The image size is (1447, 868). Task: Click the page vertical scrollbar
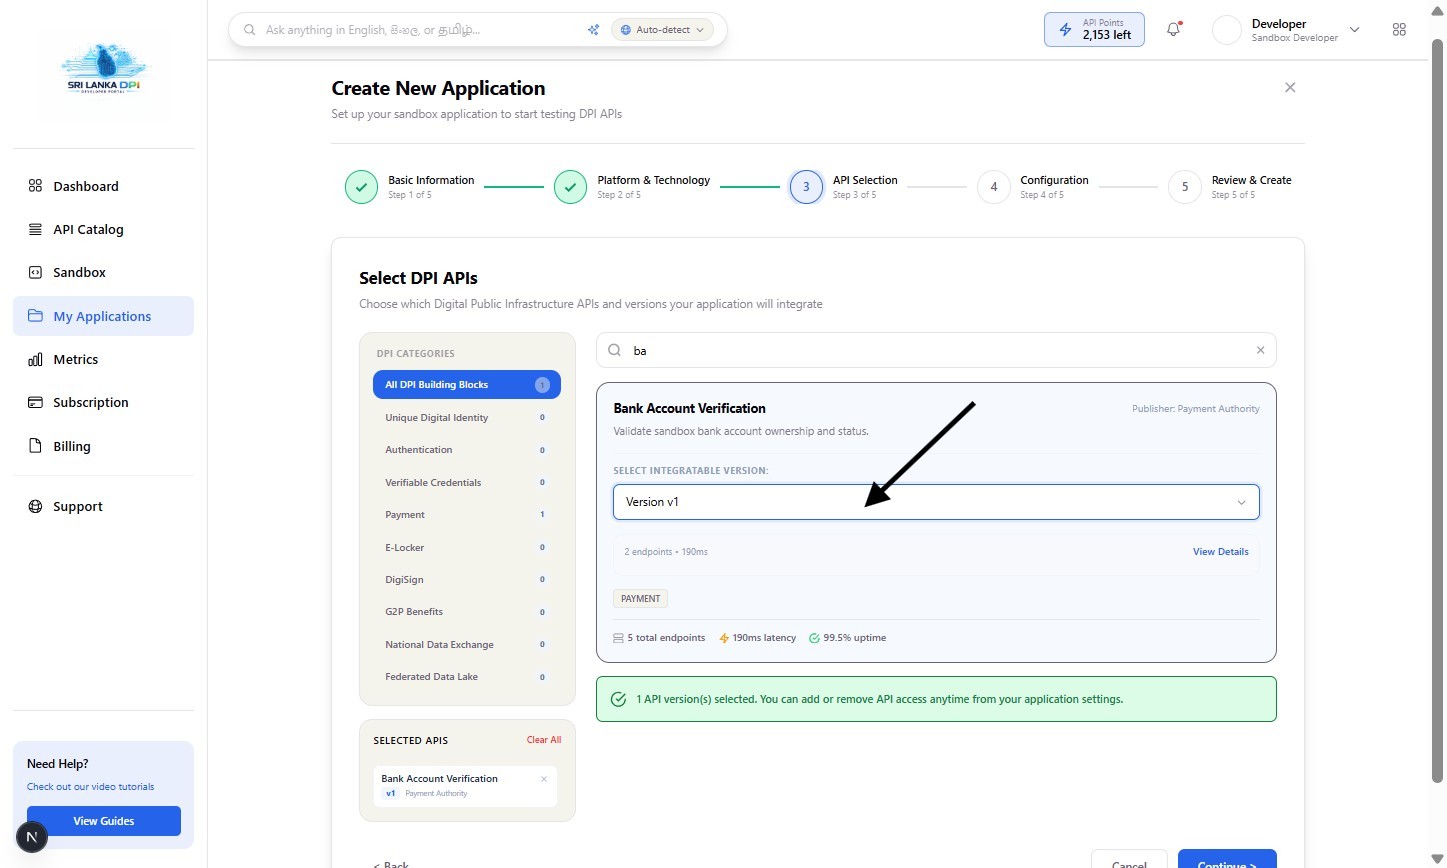tap(1438, 410)
